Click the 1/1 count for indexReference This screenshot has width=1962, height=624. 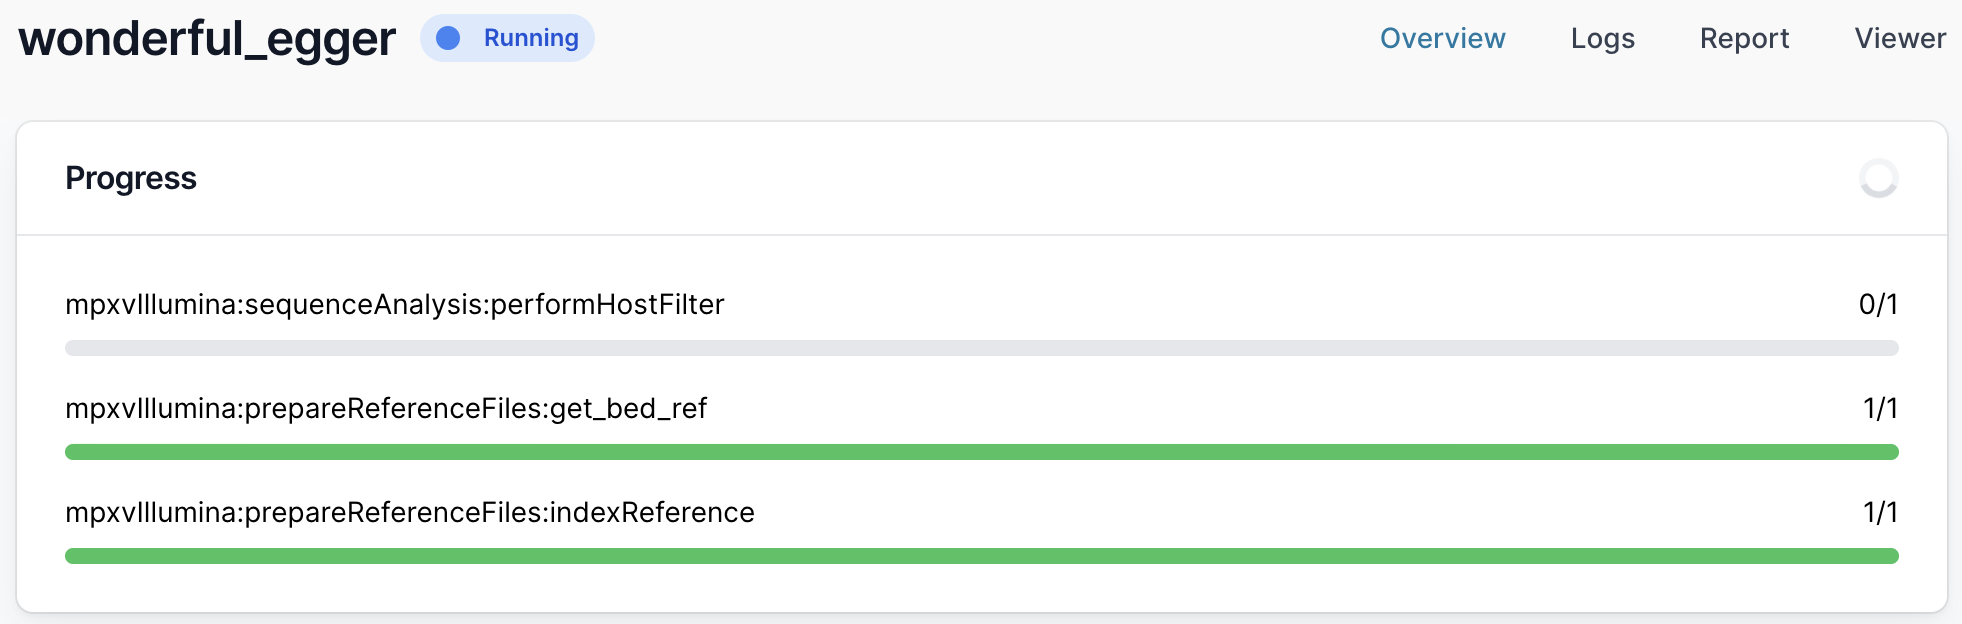pyautogui.click(x=1879, y=512)
